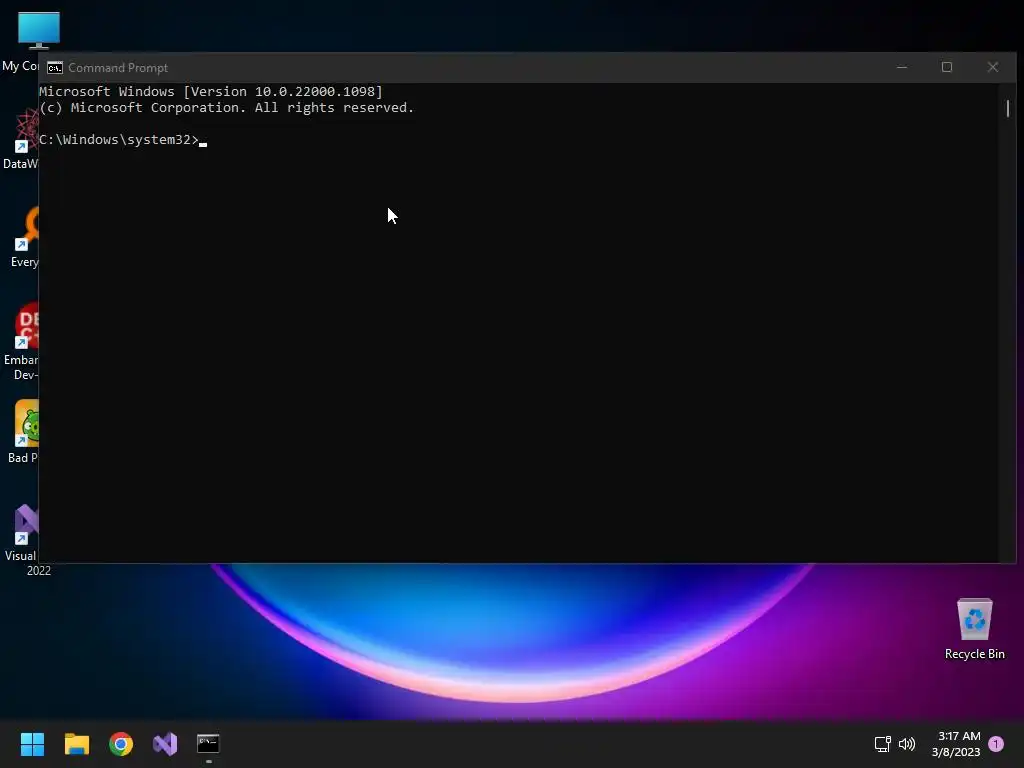This screenshot has height=768, width=1024.
Task: Open the volume speaker tray icon
Action: pos(907,744)
